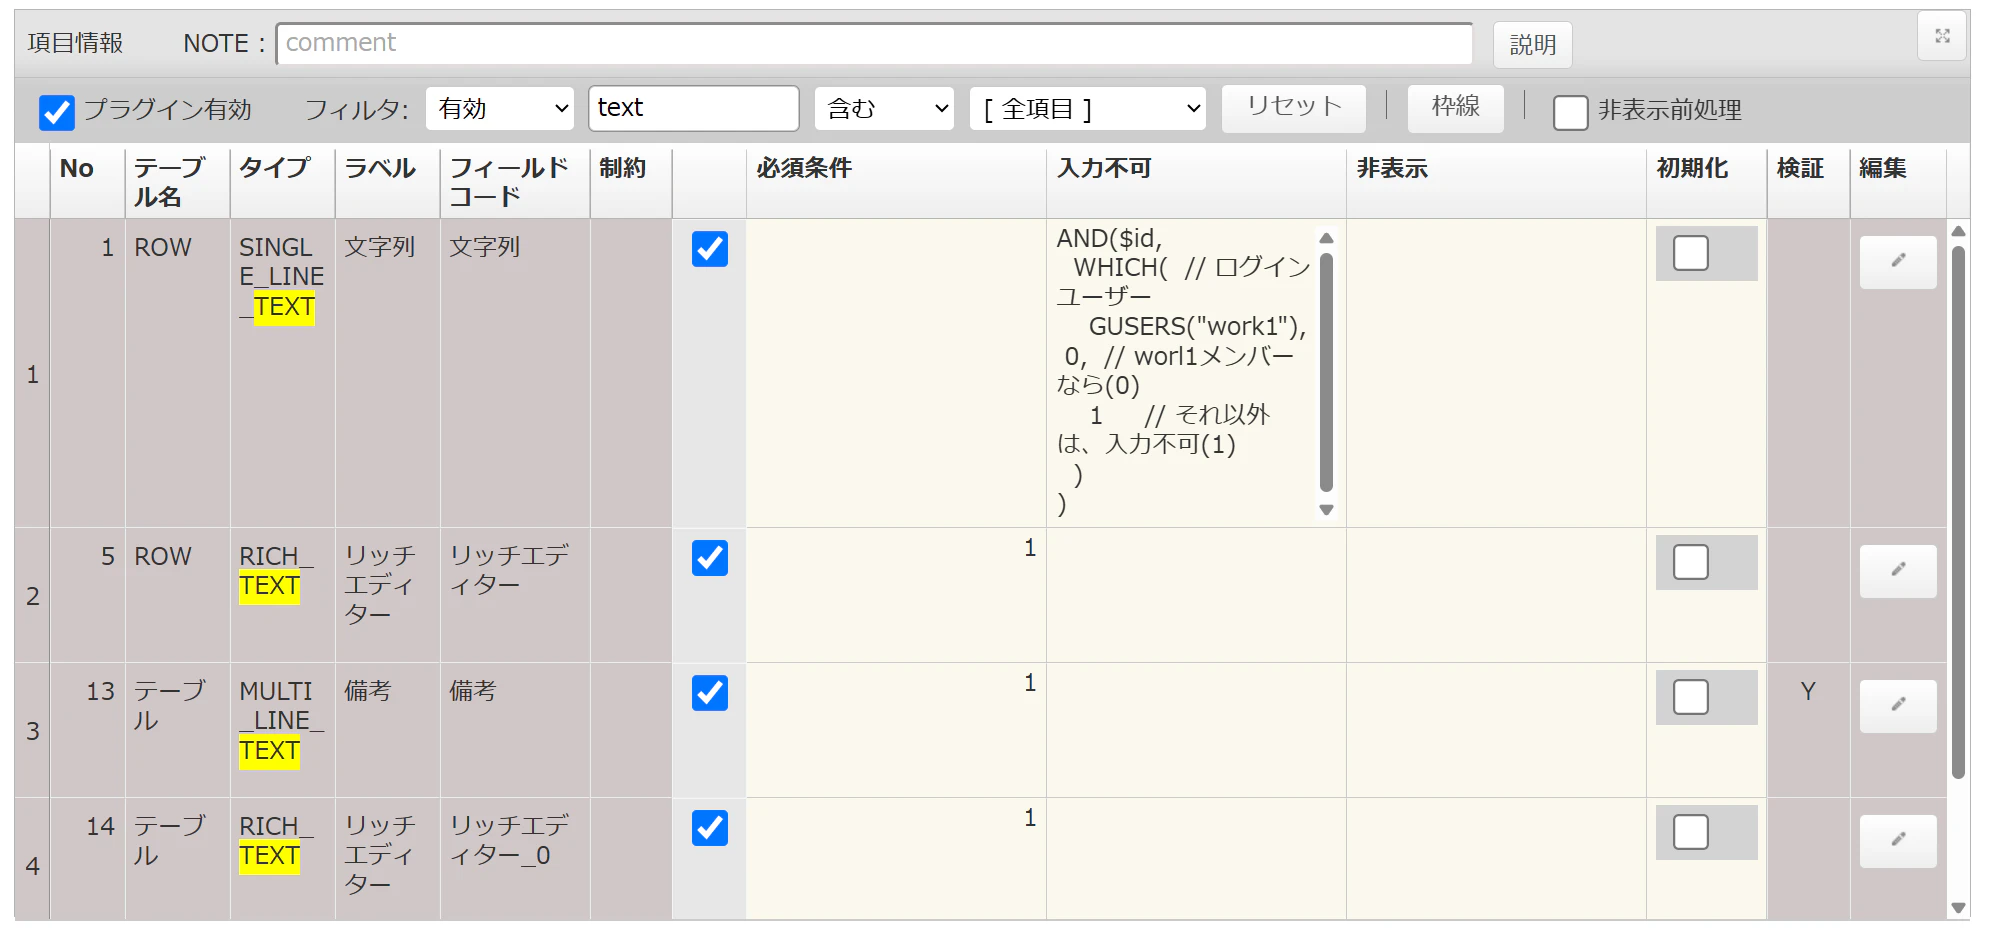1993x941 pixels.
Task: Click the pencil edit icon for row No 1
Action: coord(1897,261)
